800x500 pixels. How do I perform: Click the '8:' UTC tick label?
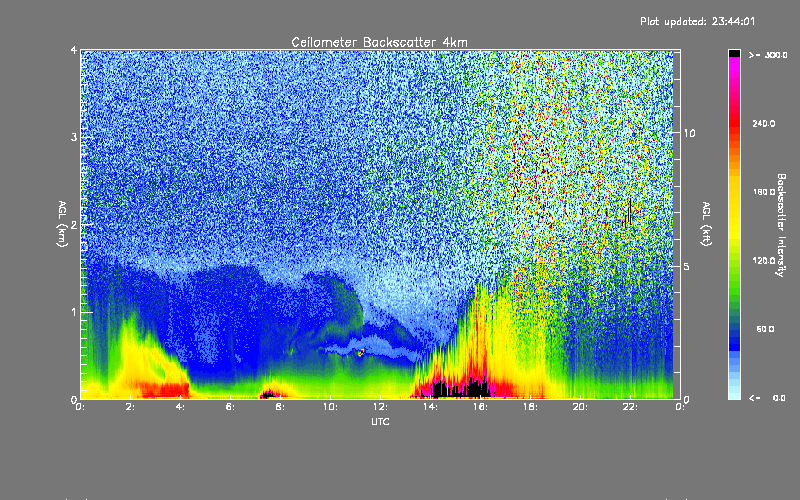(x=281, y=407)
